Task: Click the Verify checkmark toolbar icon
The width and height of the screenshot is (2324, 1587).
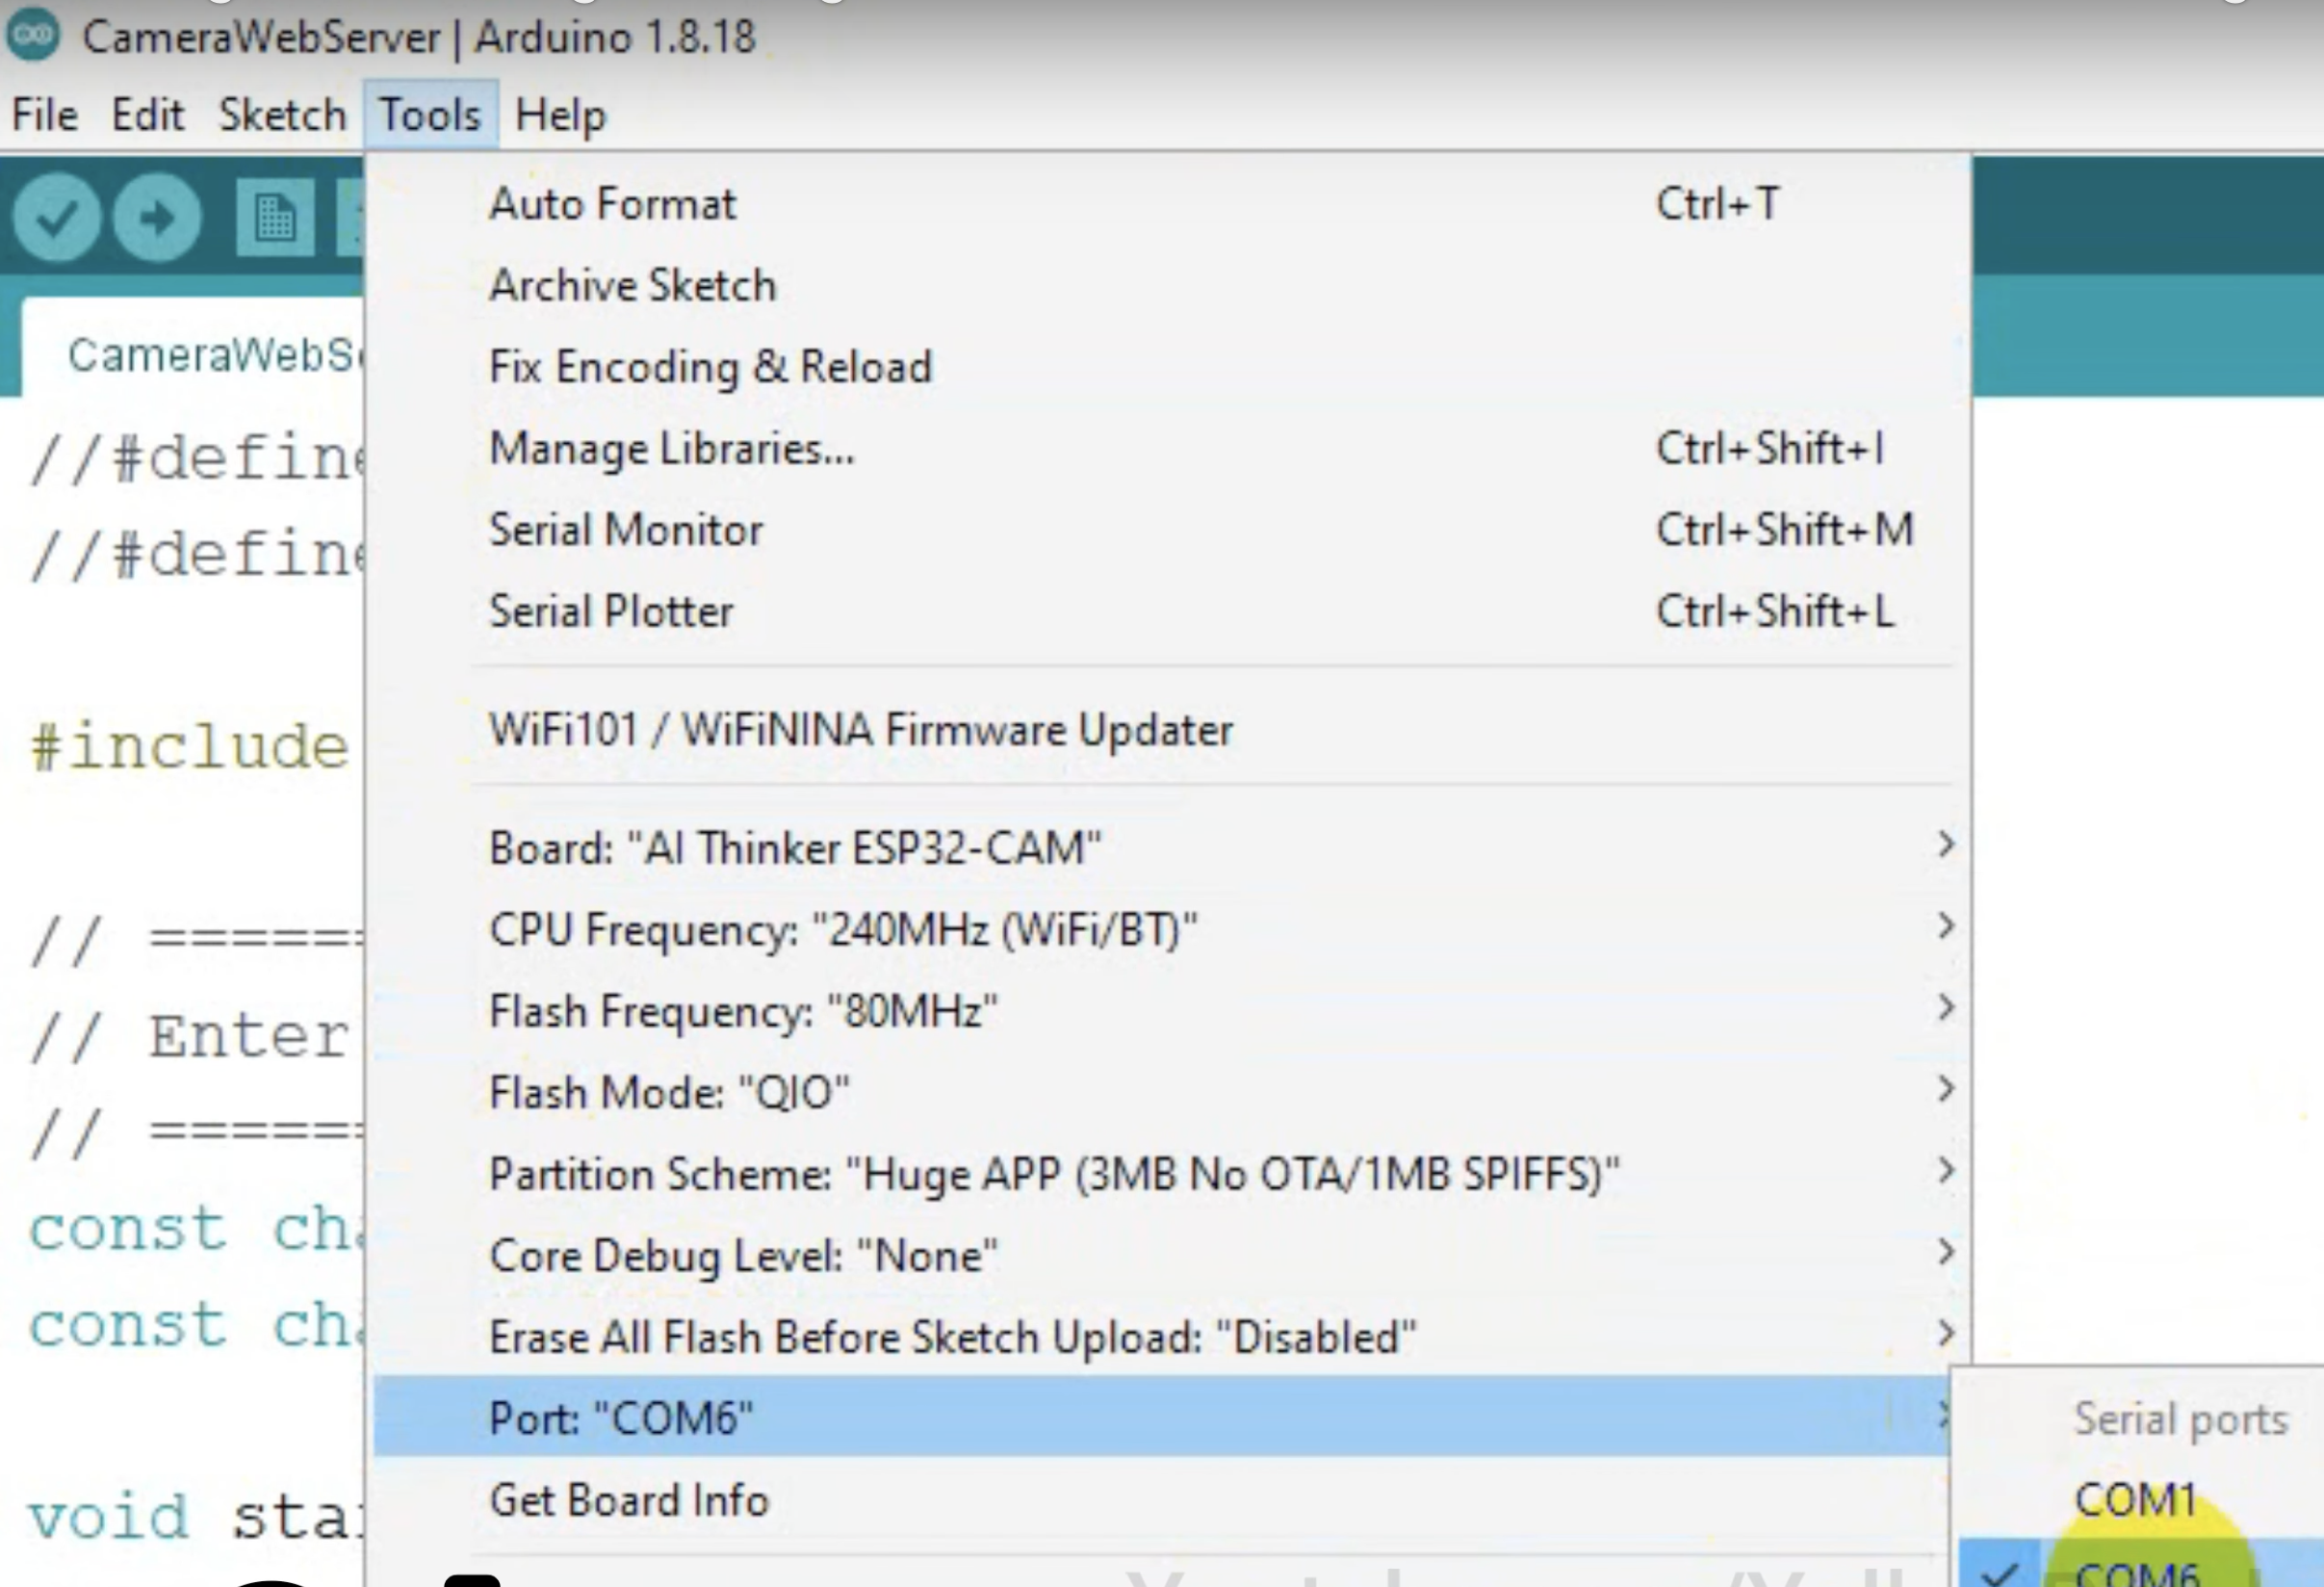Action: click(56, 218)
